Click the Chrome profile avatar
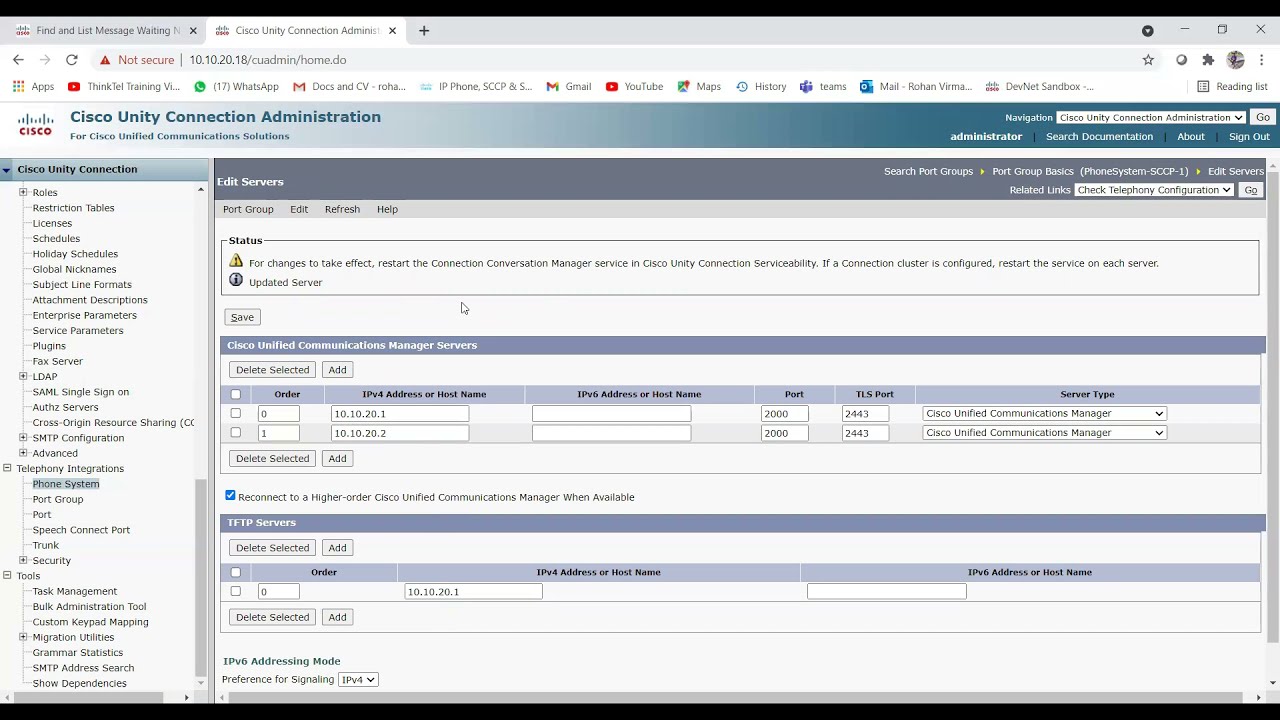1280x720 pixels. (1235, 60)
